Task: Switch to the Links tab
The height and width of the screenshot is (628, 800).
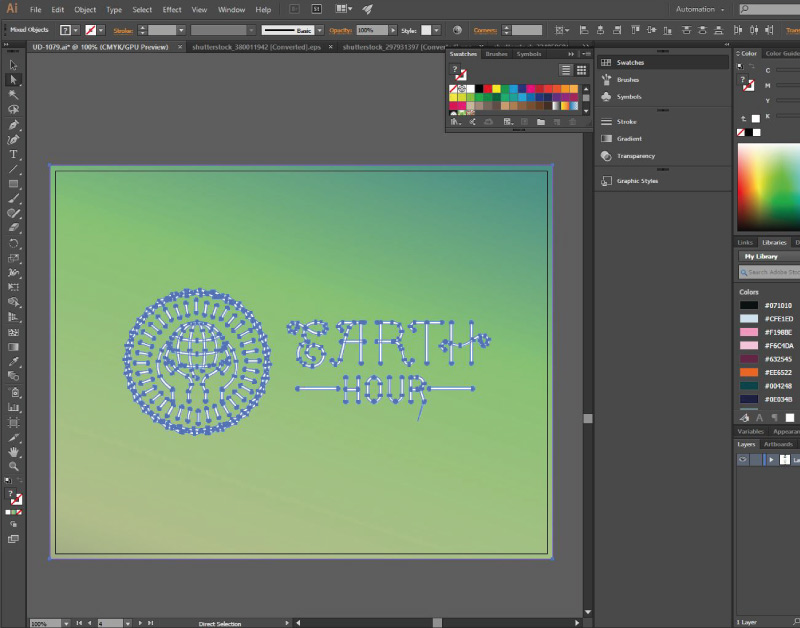Action: [x=744, y=242]
